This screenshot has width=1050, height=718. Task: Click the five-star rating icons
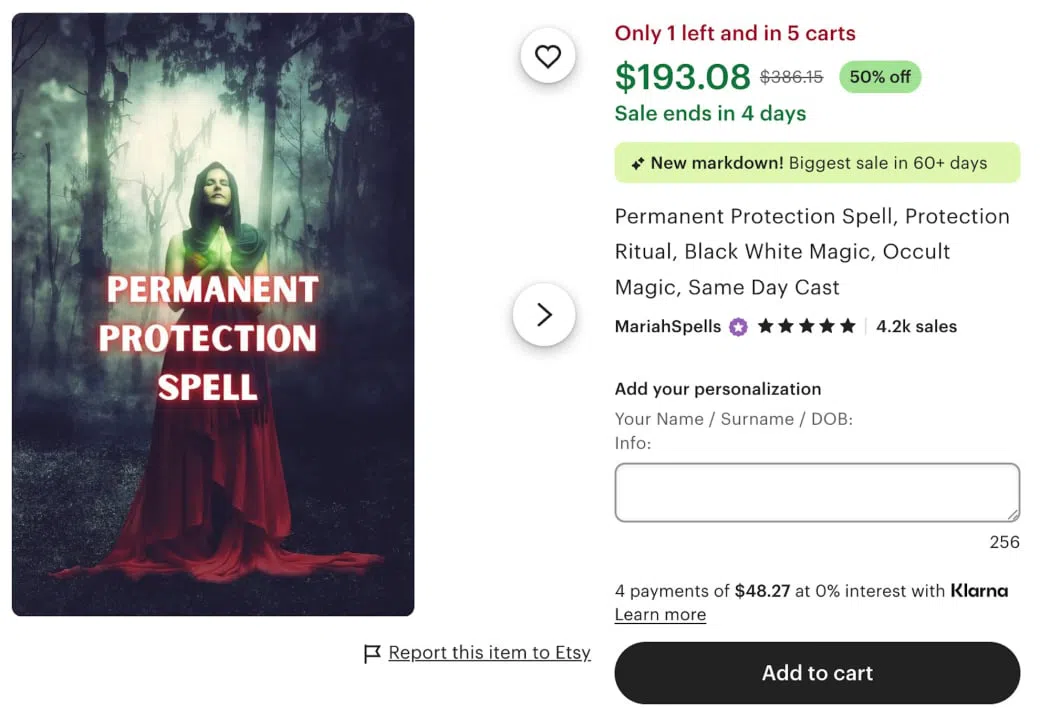coord(806,327)
